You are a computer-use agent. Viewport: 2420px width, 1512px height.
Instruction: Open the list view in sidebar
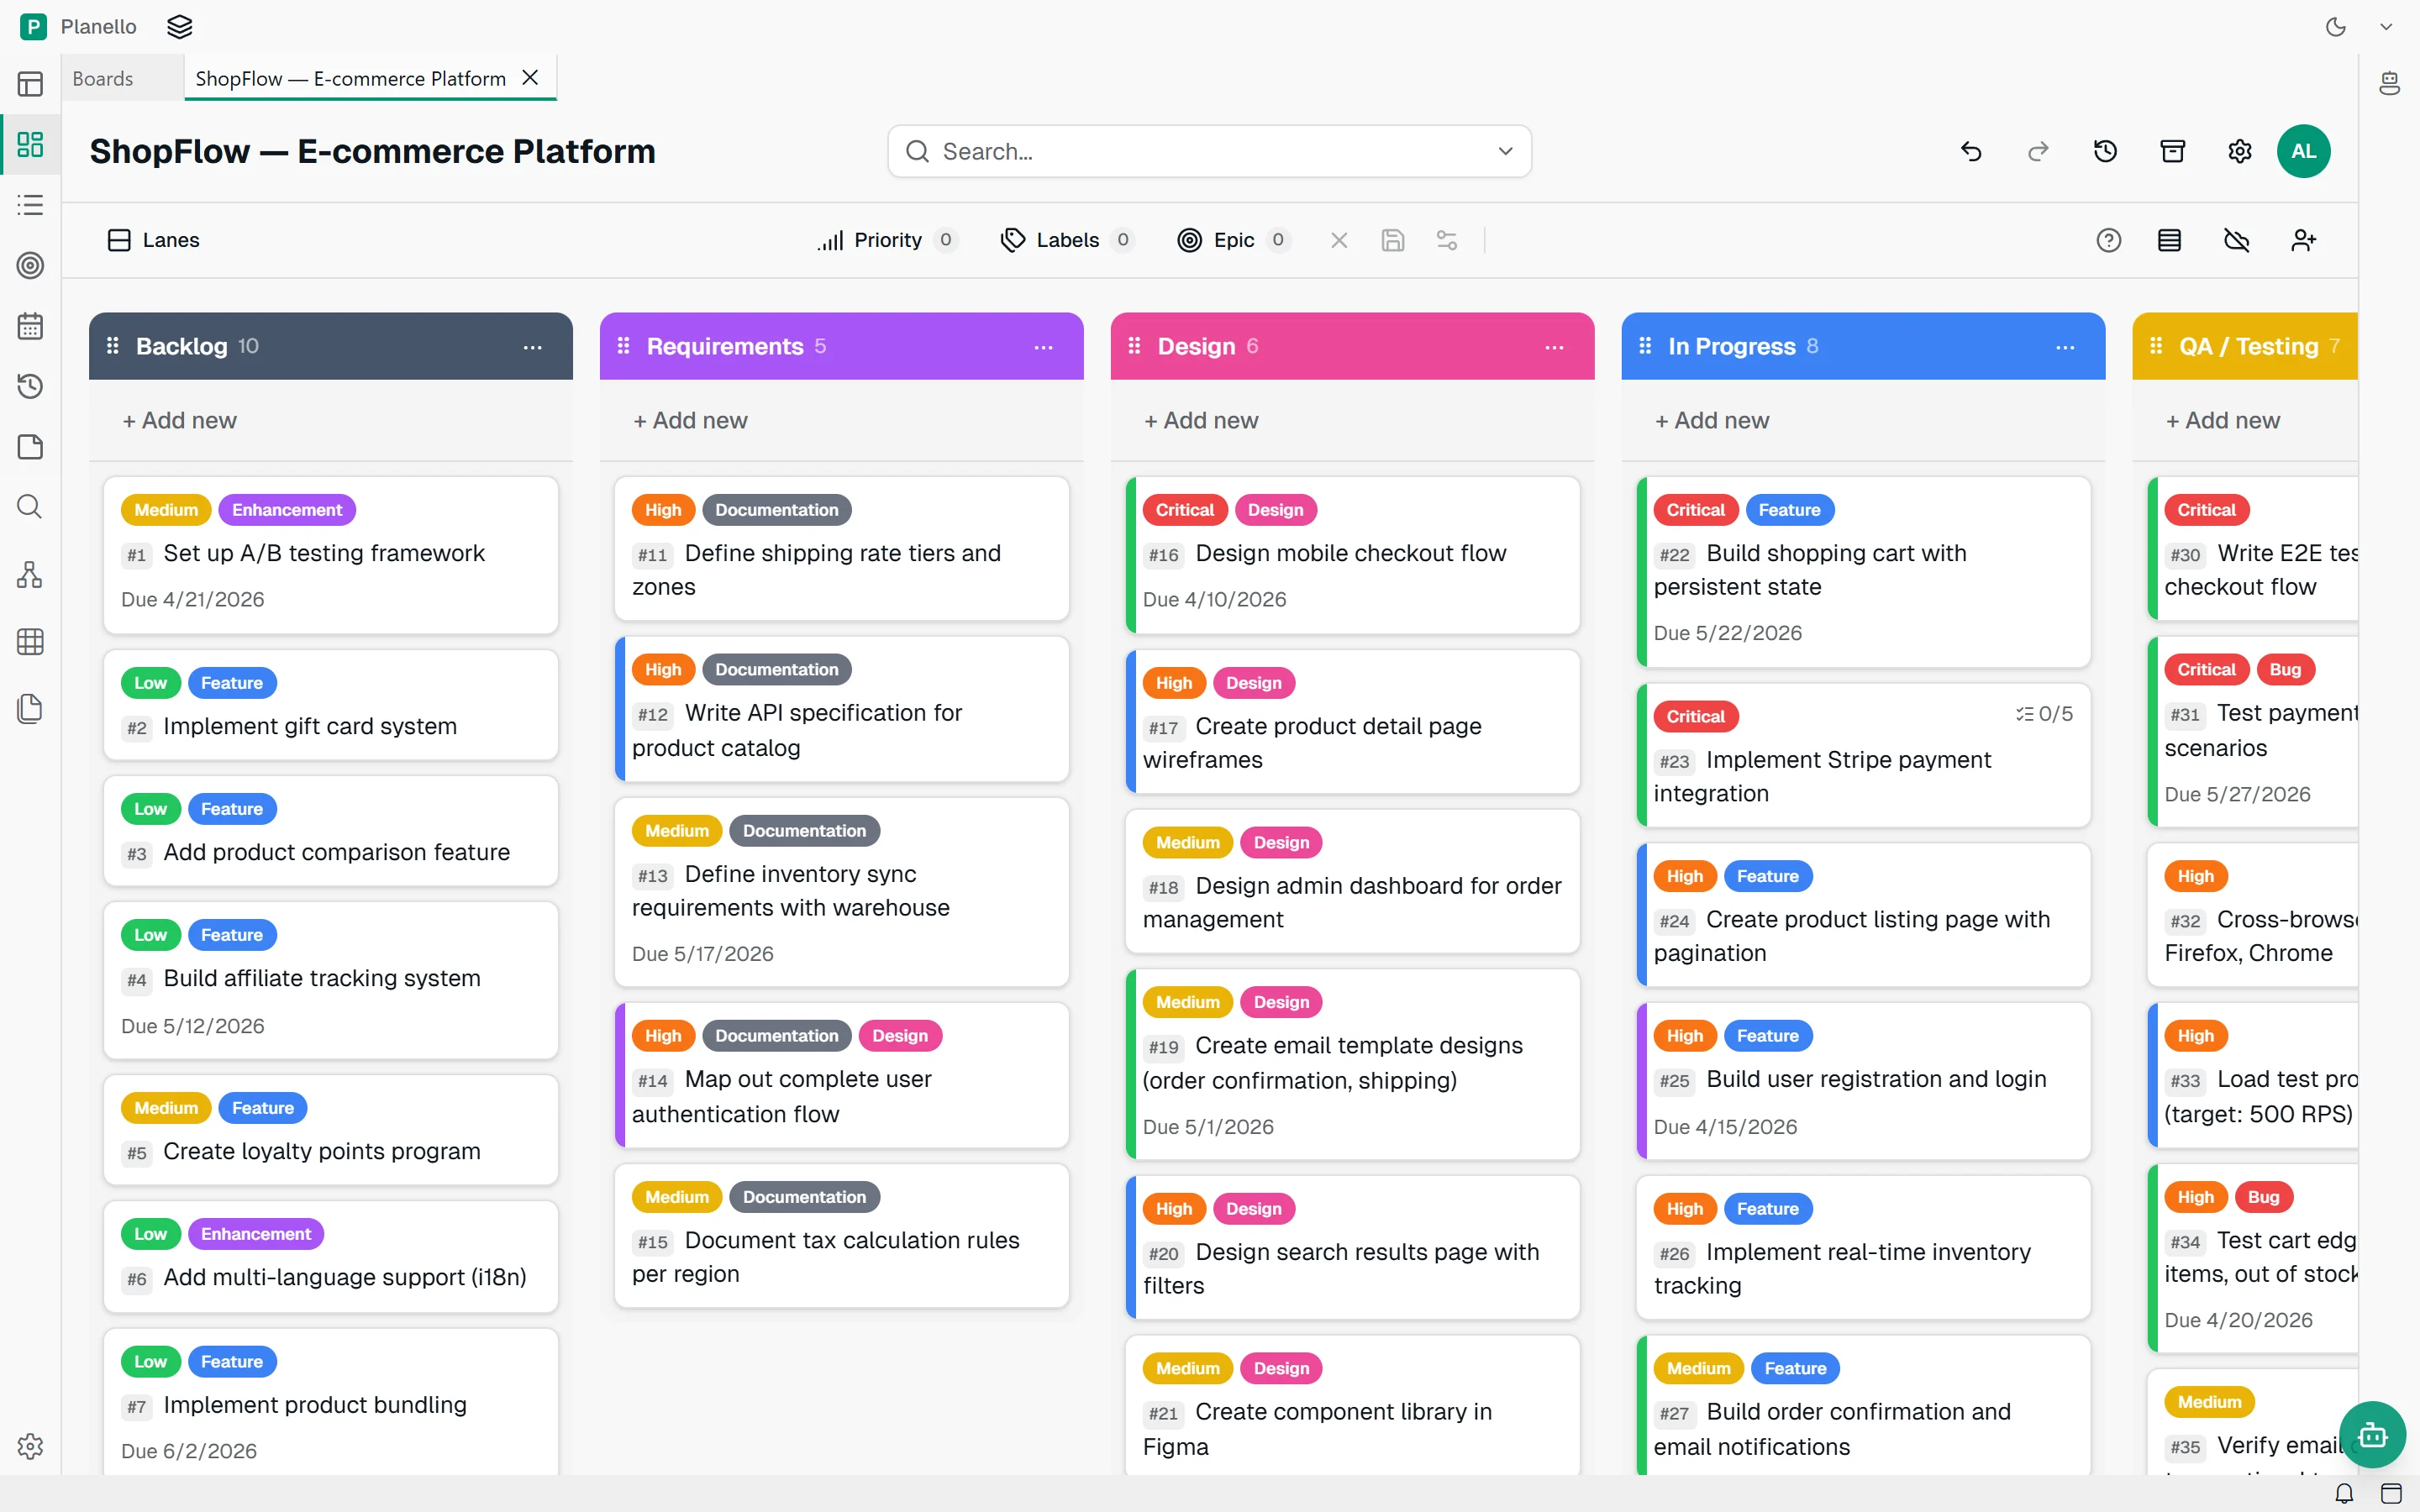click(30, 205)
